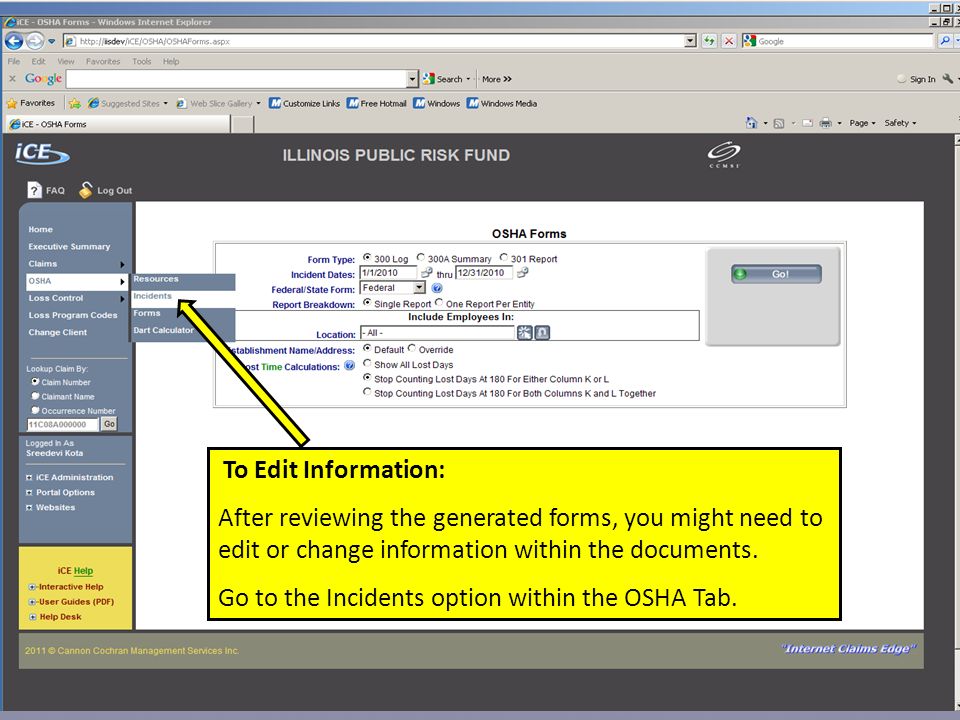Click the Free Hotmail favorites link icon
The image size is (960, 720).
[353, 103]
